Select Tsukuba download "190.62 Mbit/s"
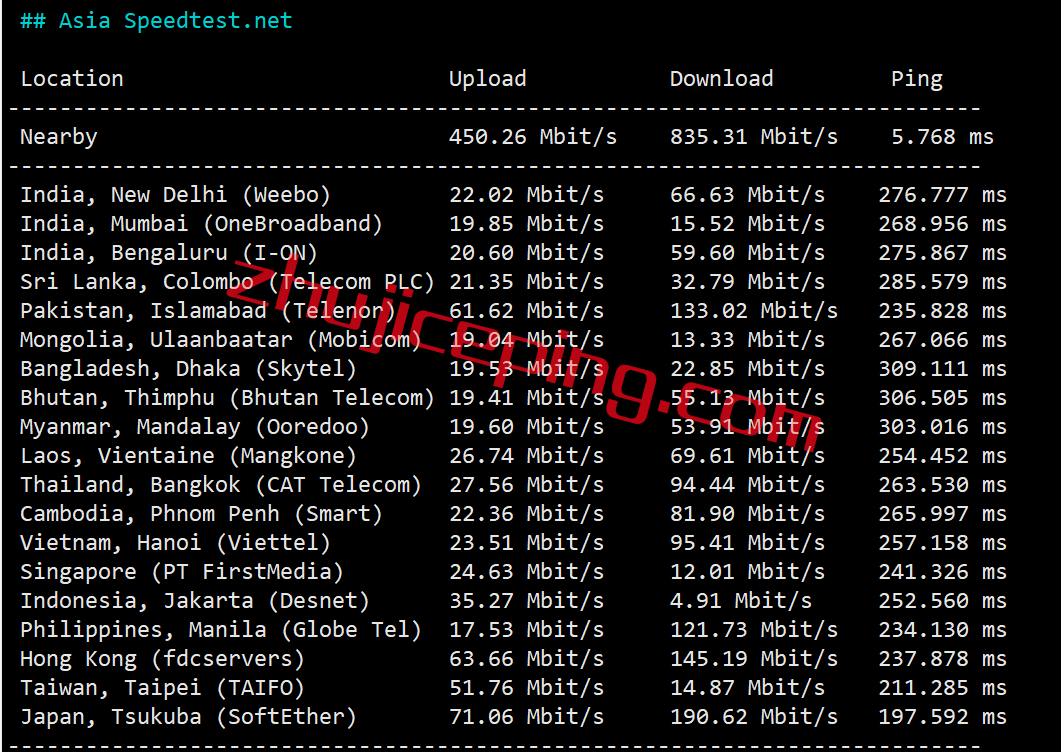This screenshot has width=1061, height=752. 754,719
